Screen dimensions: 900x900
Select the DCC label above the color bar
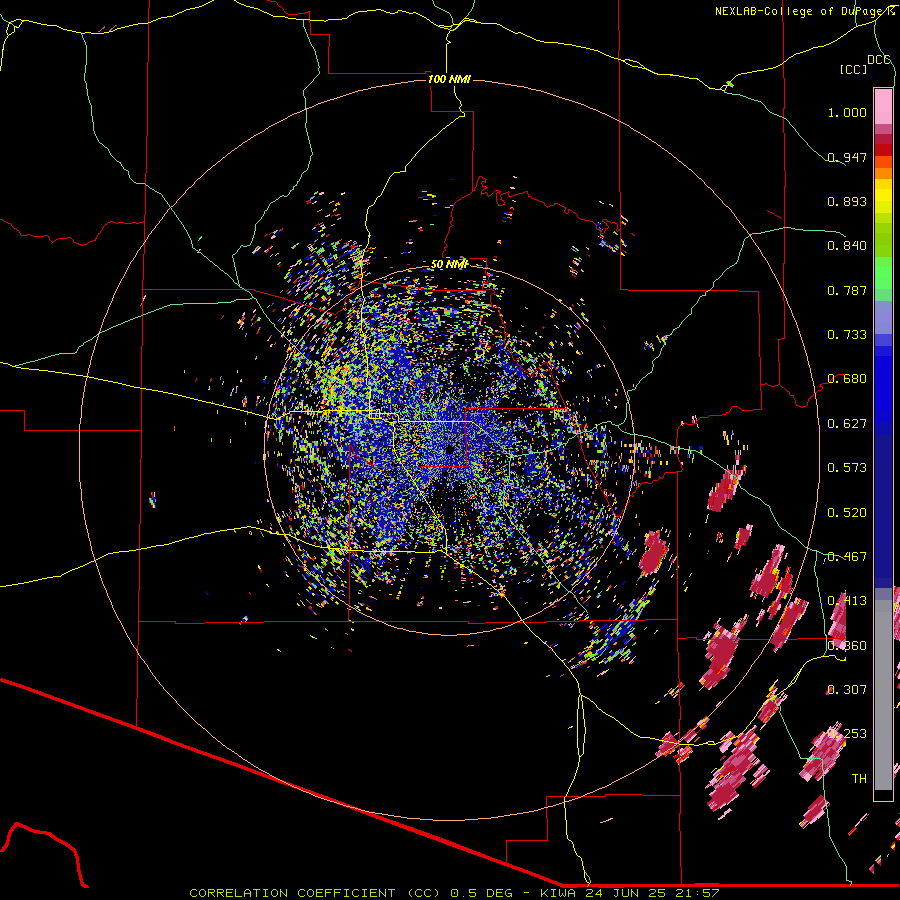(x=879, y=60)
